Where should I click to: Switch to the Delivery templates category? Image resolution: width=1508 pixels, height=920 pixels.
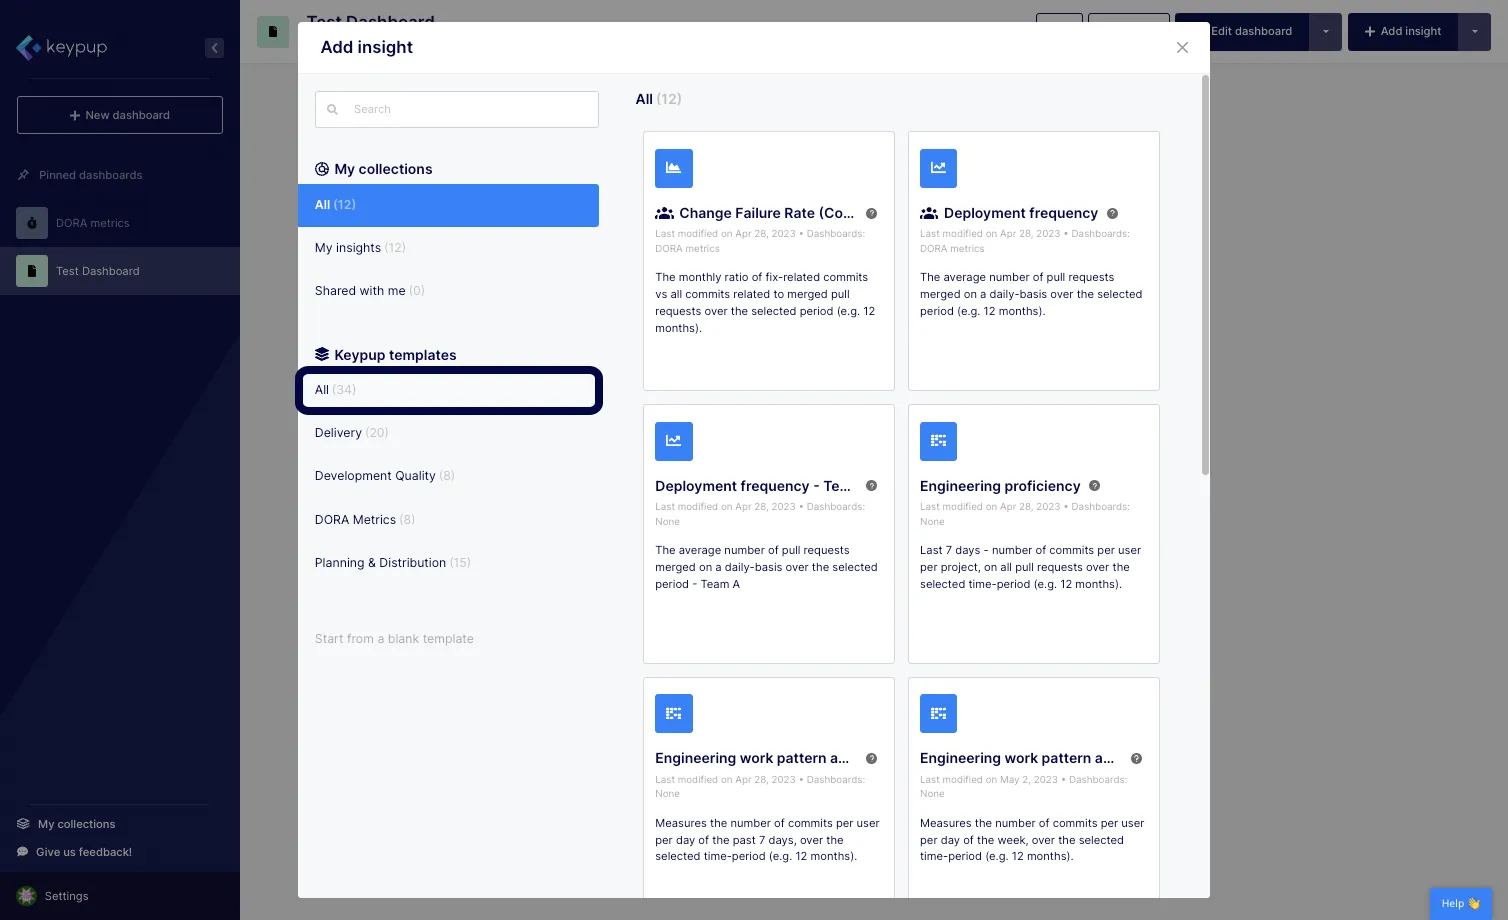(338, 432)
